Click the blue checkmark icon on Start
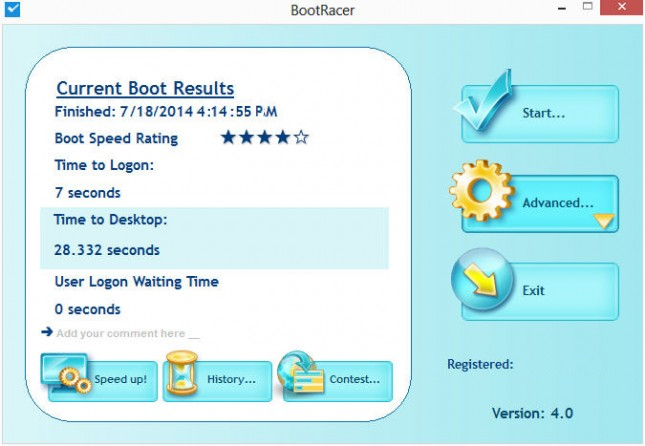The width and height of the screenshot is (645, 446). [x=484, y=100]
